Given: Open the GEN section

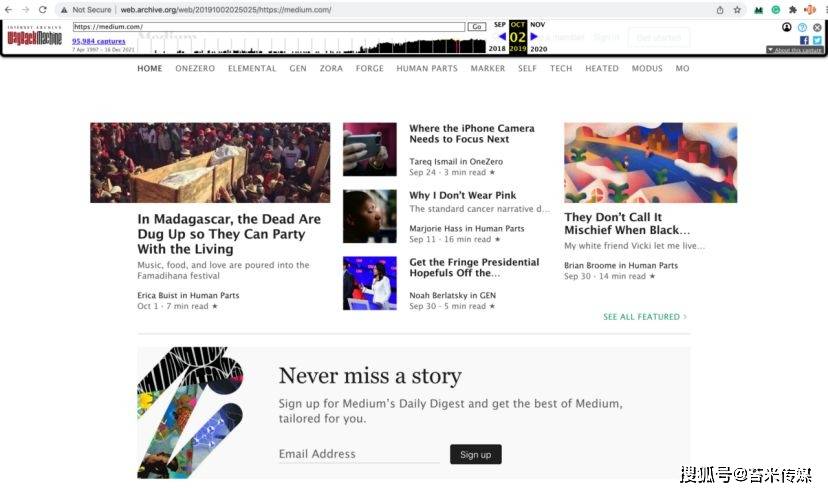Looking at the screenshot, I should click(298, 69).
